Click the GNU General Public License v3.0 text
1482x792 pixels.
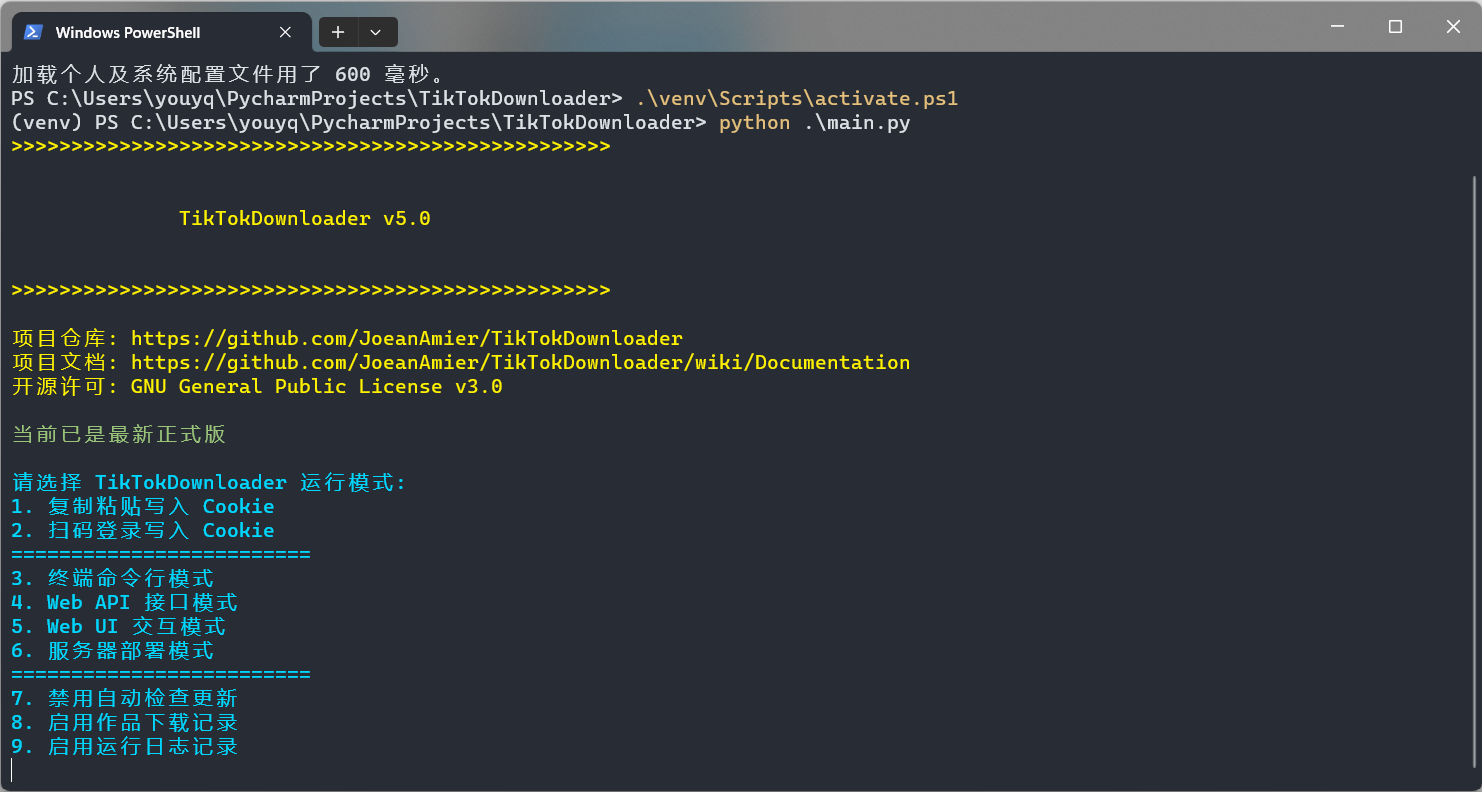pyautogui.click(x=316, y=386)
